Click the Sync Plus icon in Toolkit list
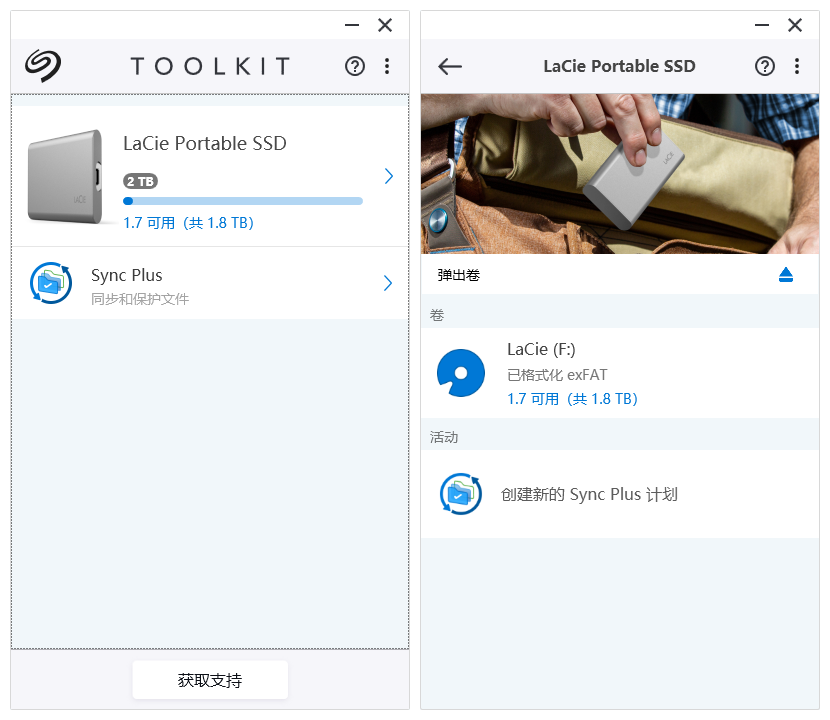 coord(51,283)
